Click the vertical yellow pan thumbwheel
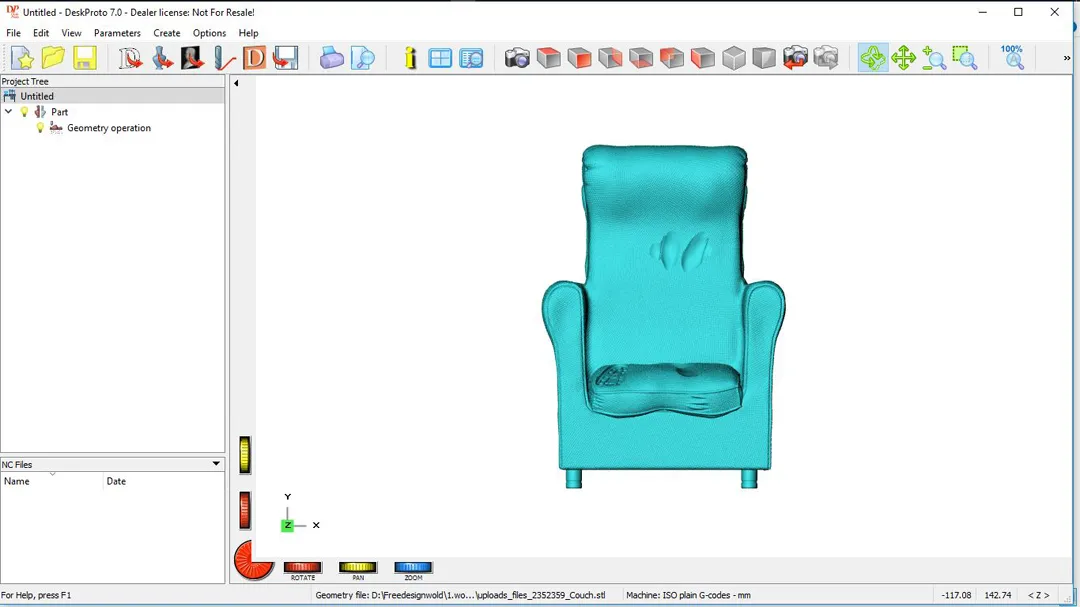 coord(245,455)
